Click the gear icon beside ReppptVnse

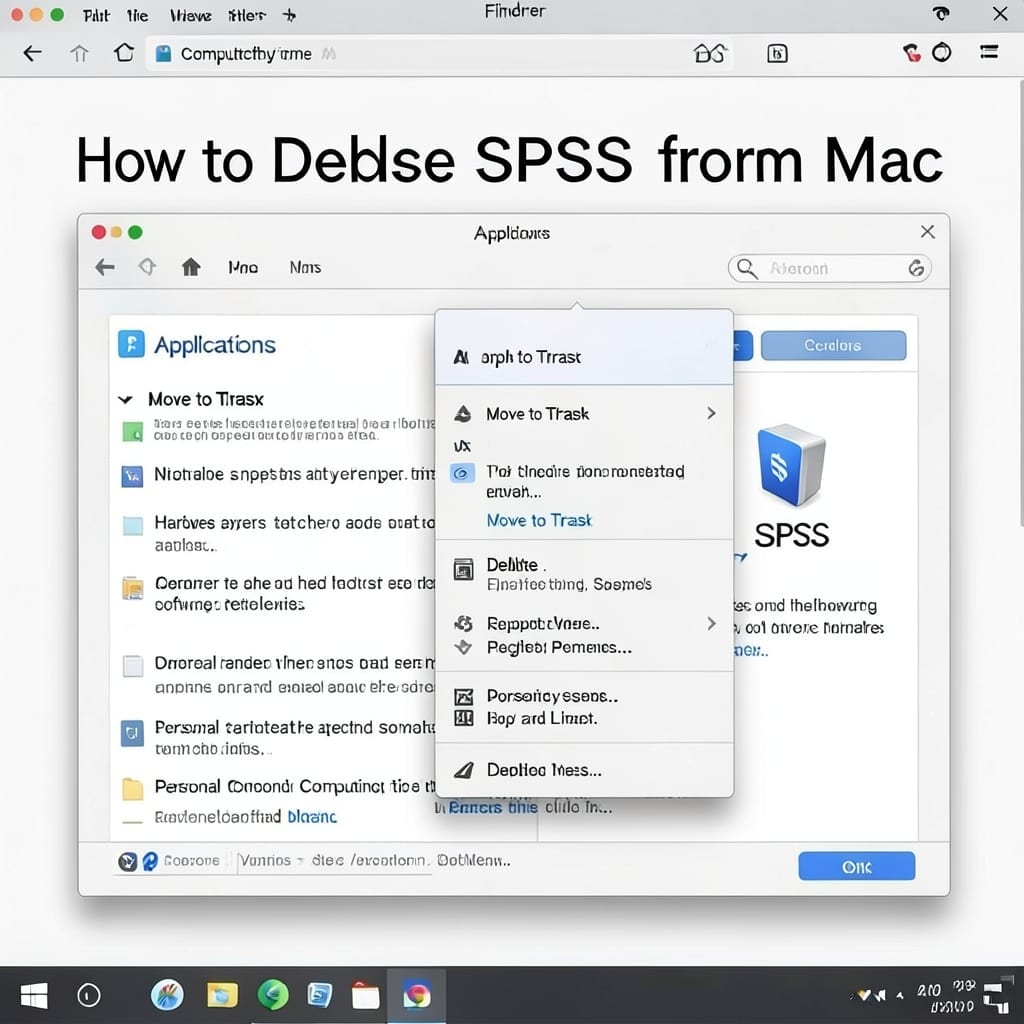[x=463, y=623]
